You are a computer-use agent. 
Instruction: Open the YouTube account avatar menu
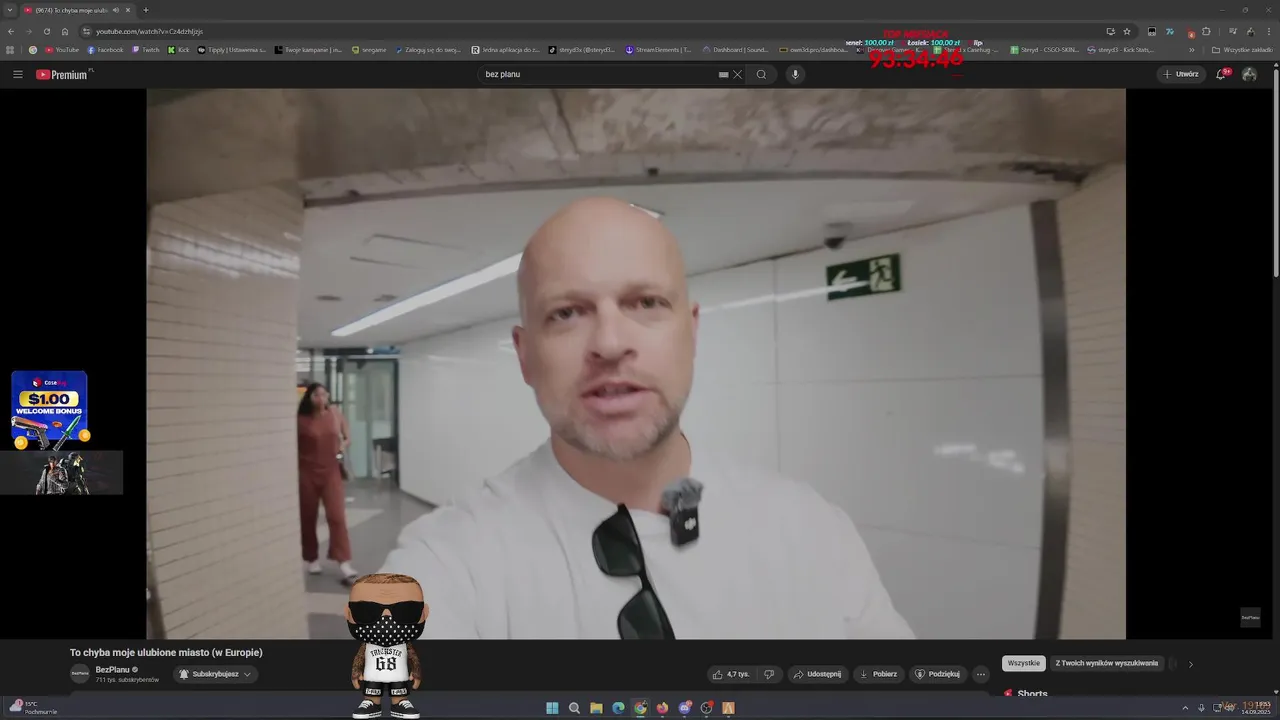(x=1250, y=74)
